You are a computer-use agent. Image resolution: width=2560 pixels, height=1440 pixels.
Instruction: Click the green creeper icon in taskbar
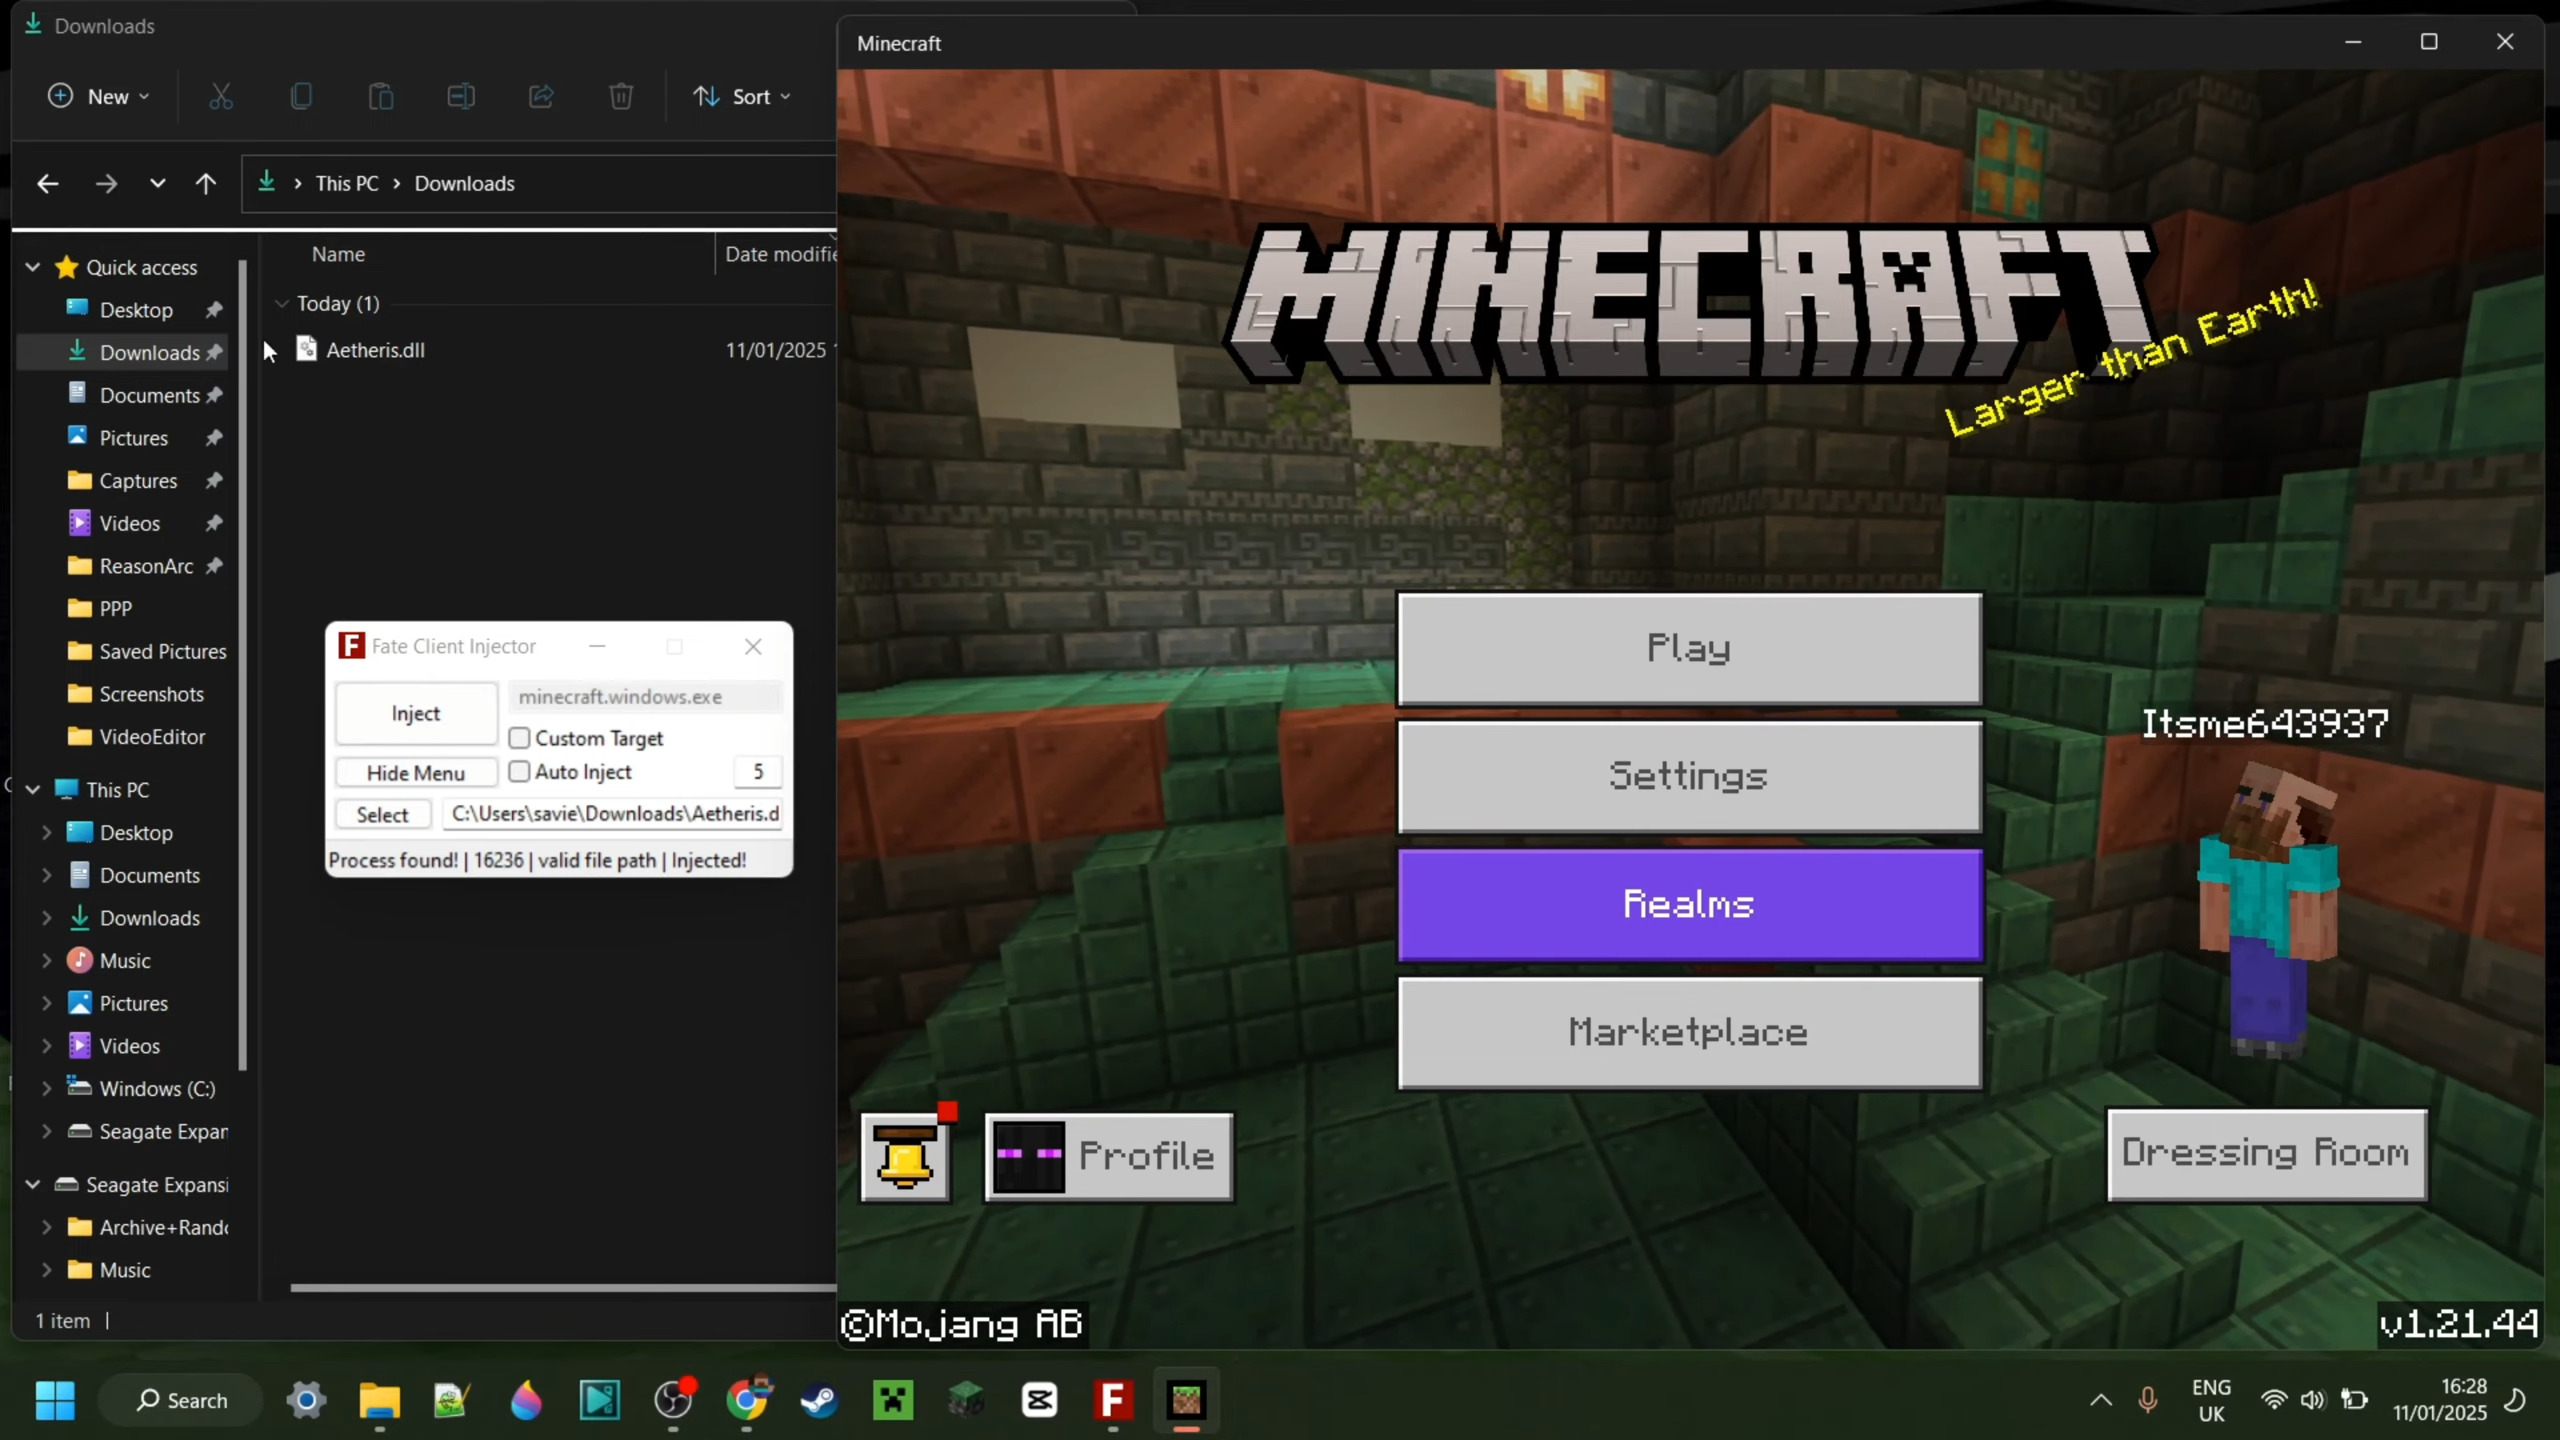pyautogui.click(x=893, y=1399)
